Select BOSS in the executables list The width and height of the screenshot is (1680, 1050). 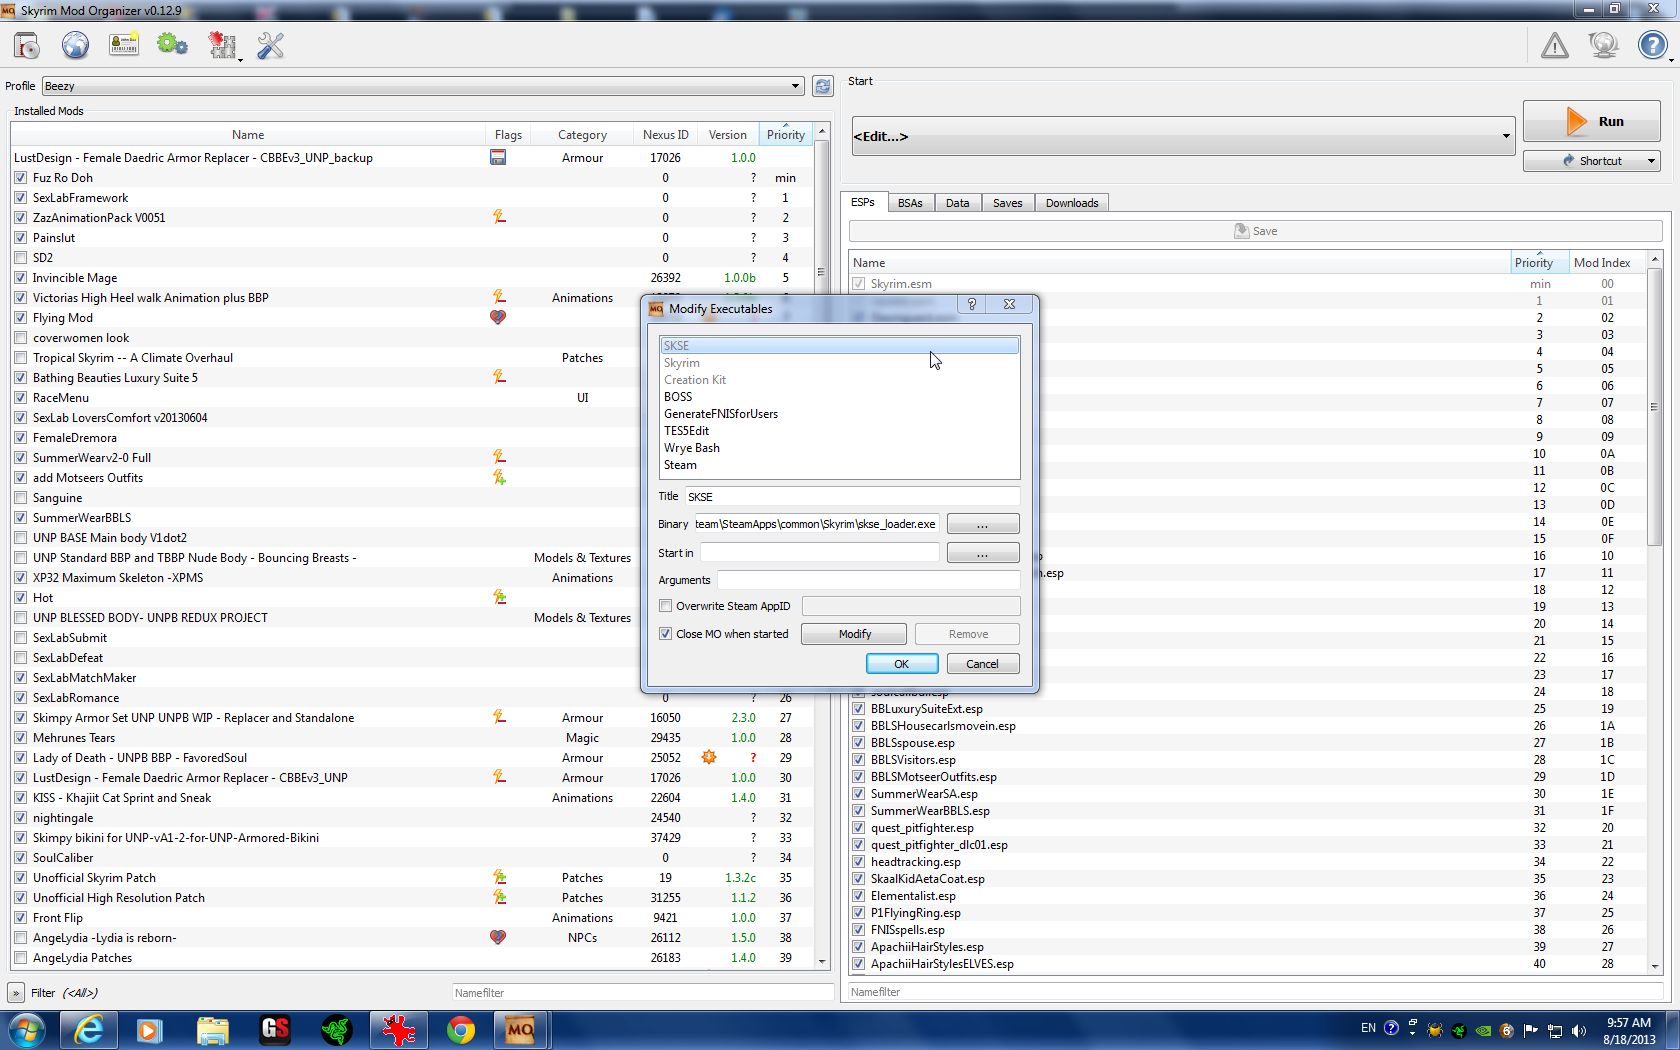tap(678, 397)
